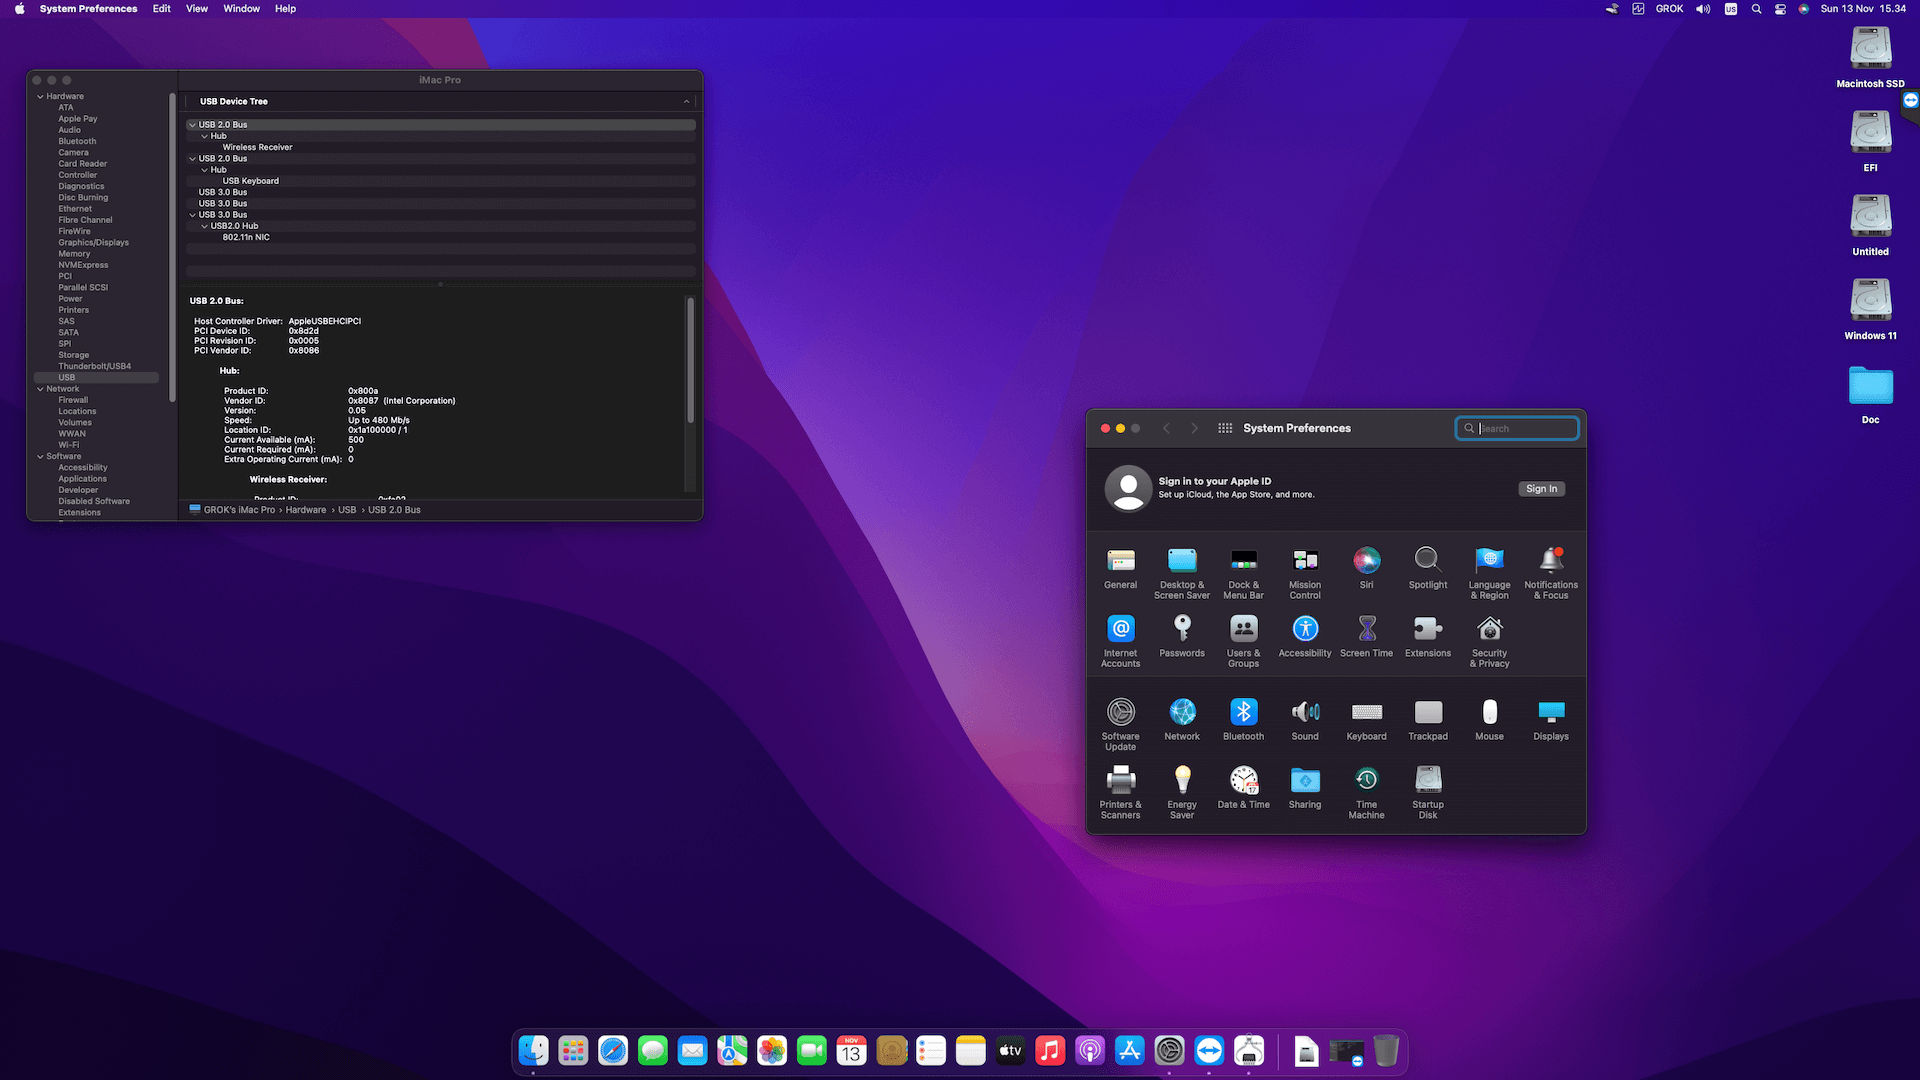Open Startup Disk preferences
This screenshot has height=1080, width=1920.
[x=1427, y=781]
